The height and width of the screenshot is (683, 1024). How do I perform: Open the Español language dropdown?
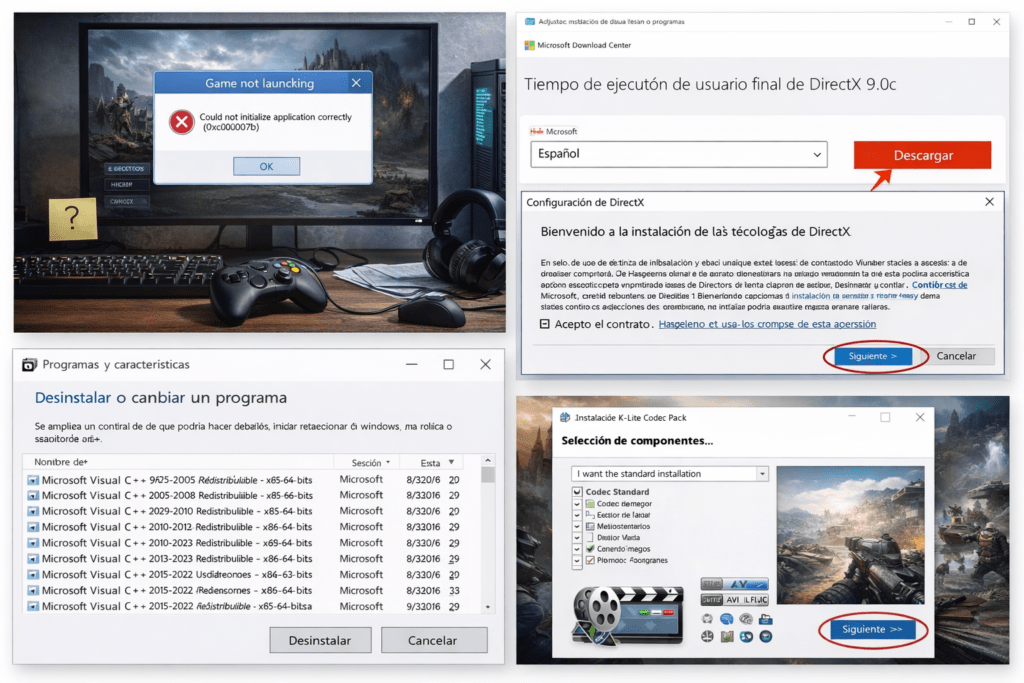tap(679, 154)
